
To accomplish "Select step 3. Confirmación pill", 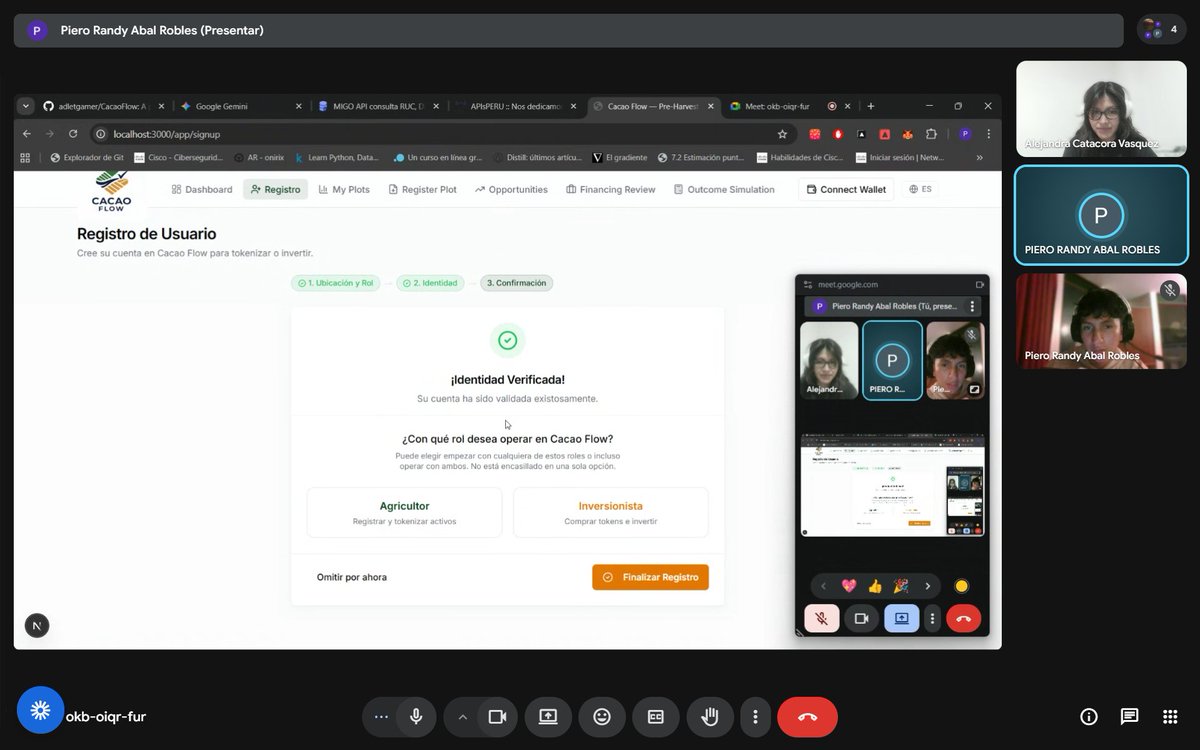I will (516, 283).
